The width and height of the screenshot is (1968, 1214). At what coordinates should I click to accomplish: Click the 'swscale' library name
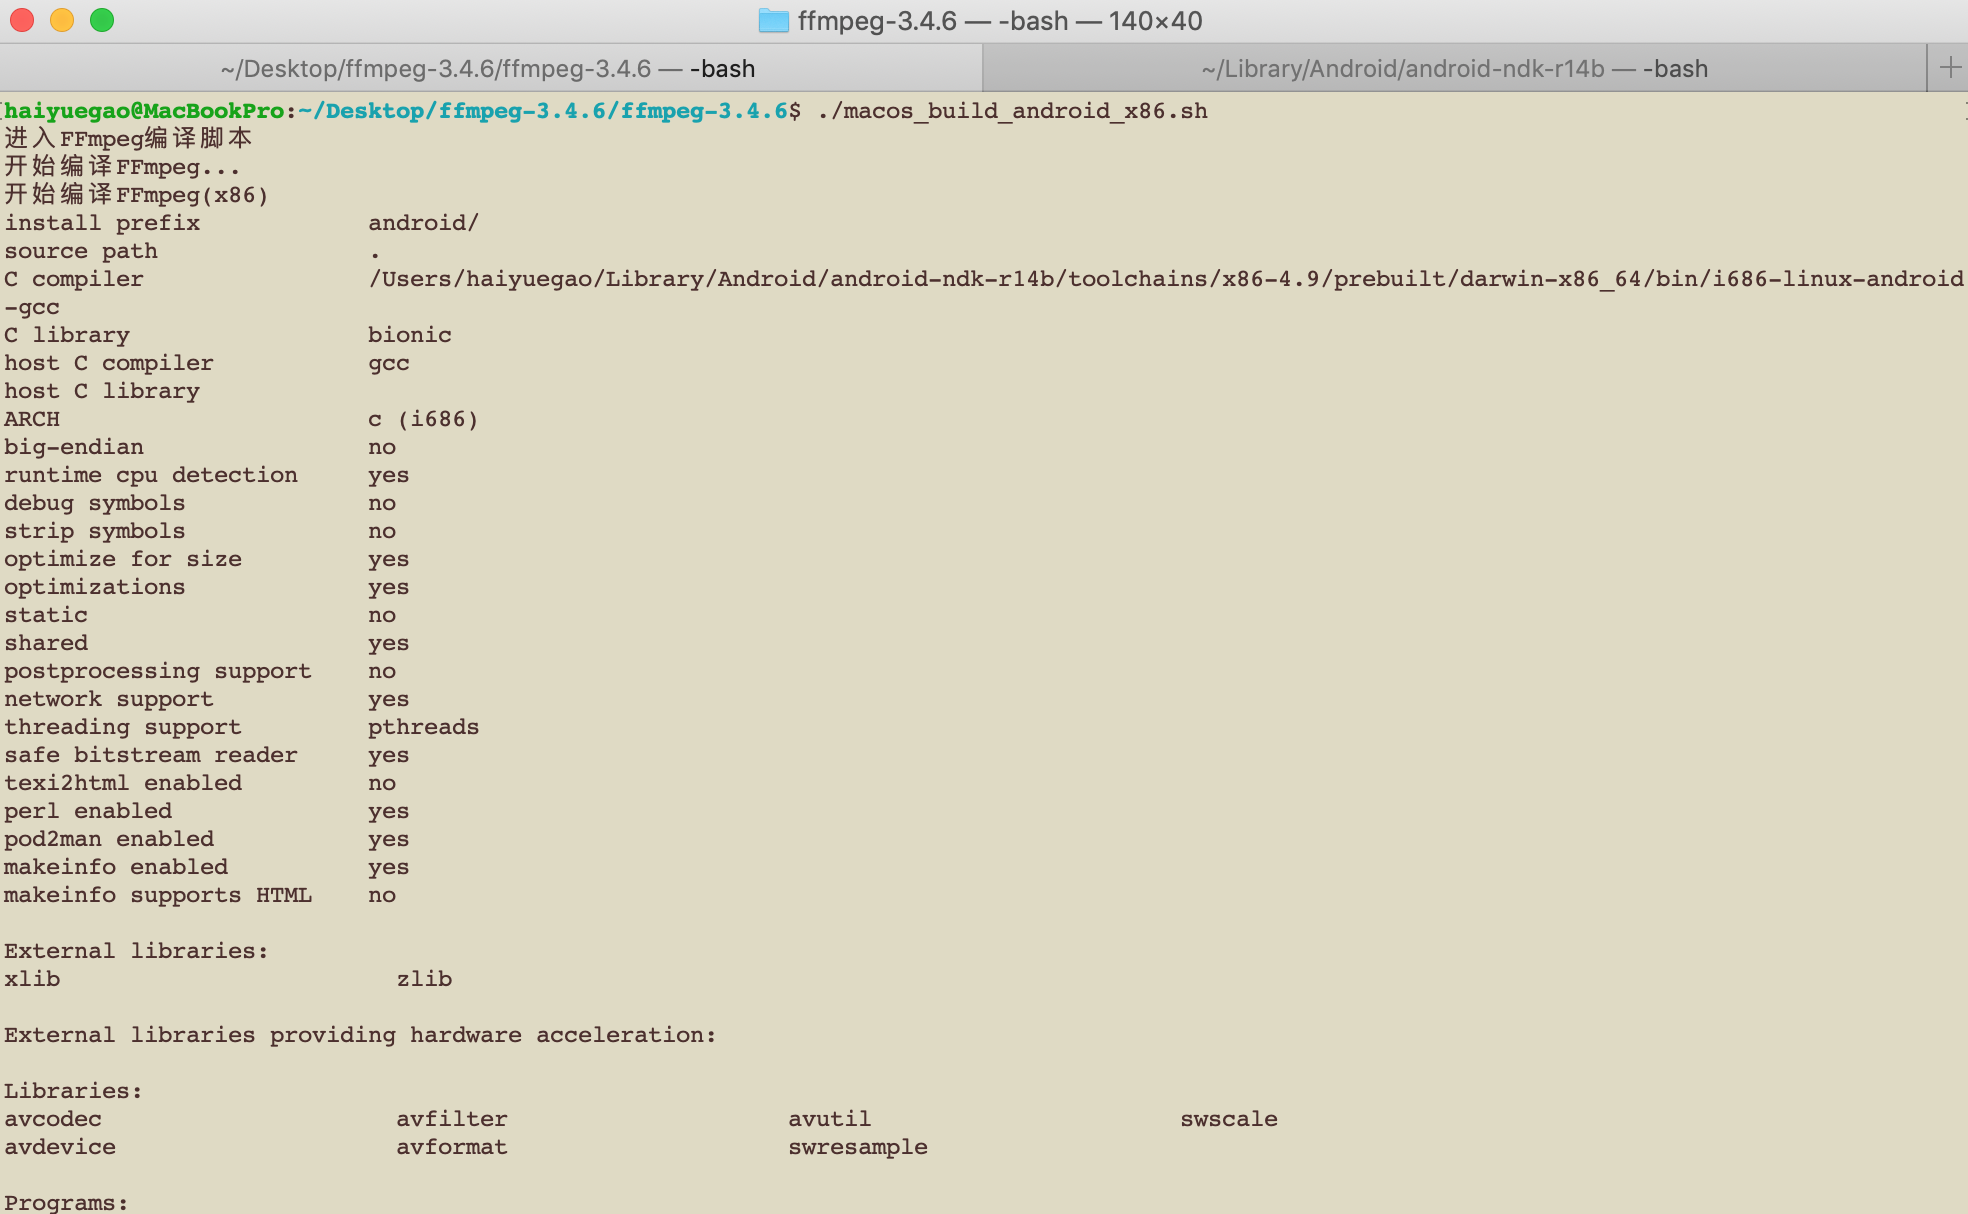[x=1229, y=1119]
